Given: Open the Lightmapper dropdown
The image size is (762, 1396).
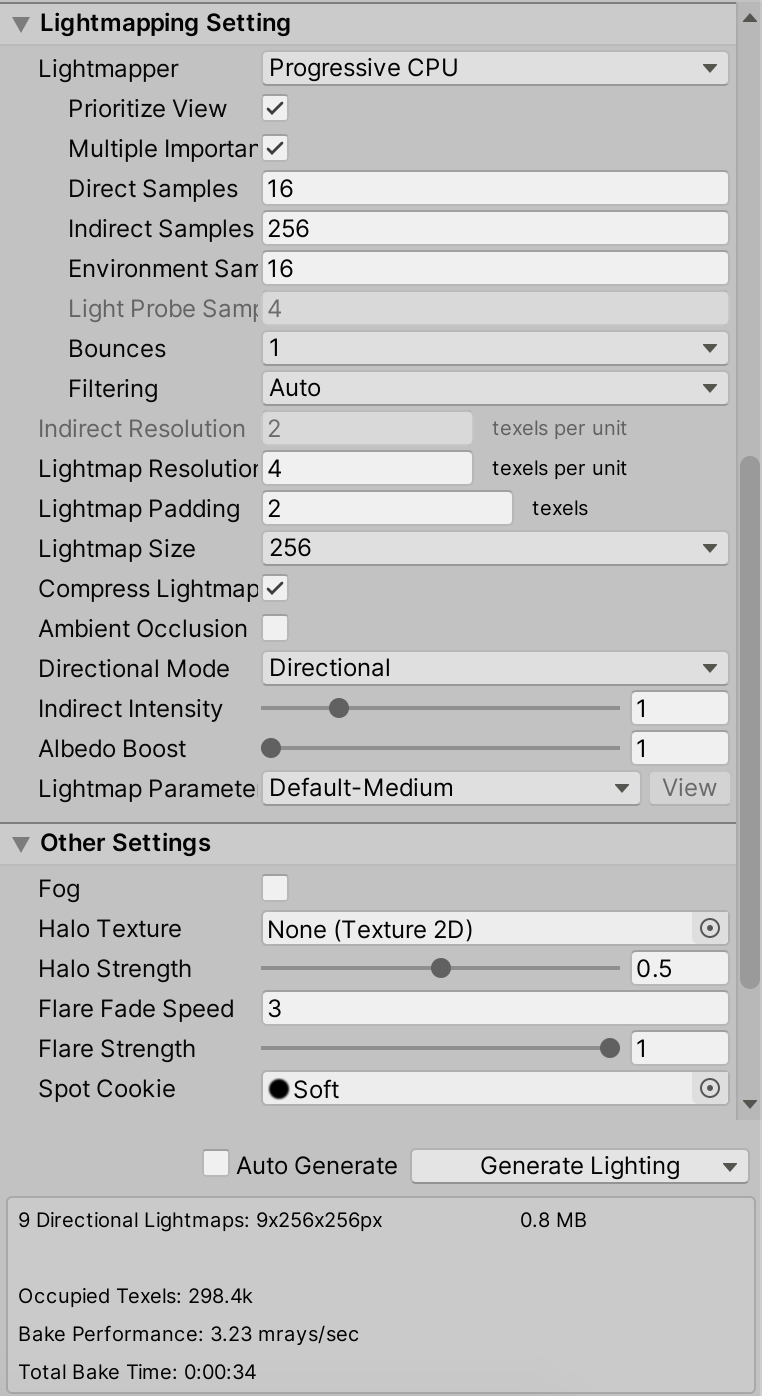Looking at the screenshot, I should [x=494, y=68].
